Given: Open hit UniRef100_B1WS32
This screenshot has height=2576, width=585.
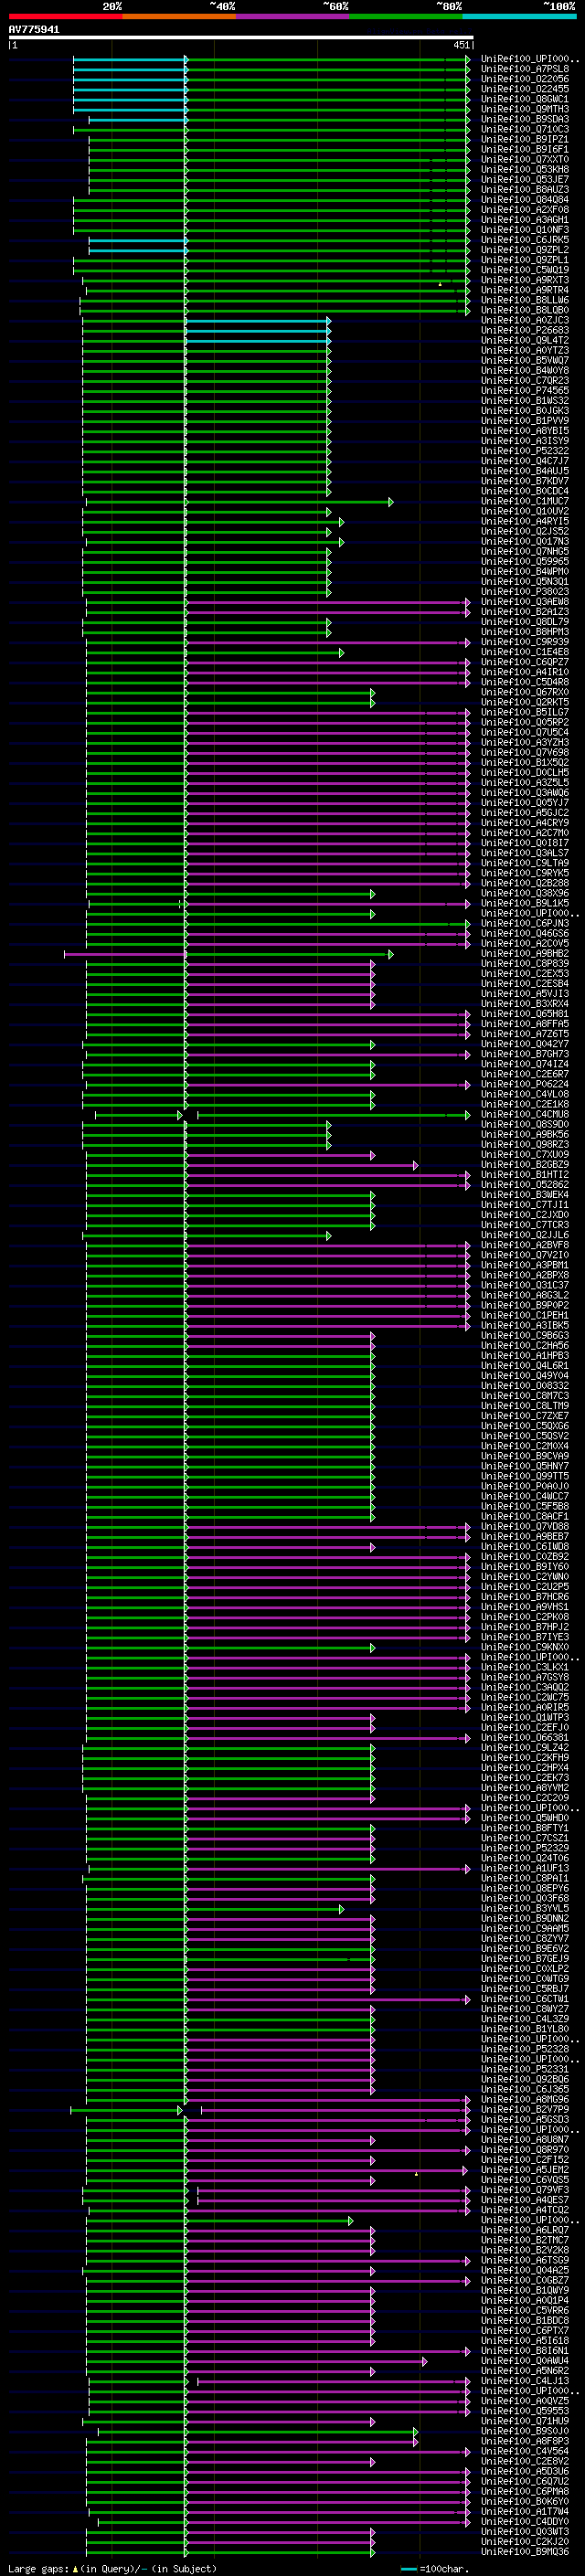Looking at the screenshot, I should click(x=525, y=400).
